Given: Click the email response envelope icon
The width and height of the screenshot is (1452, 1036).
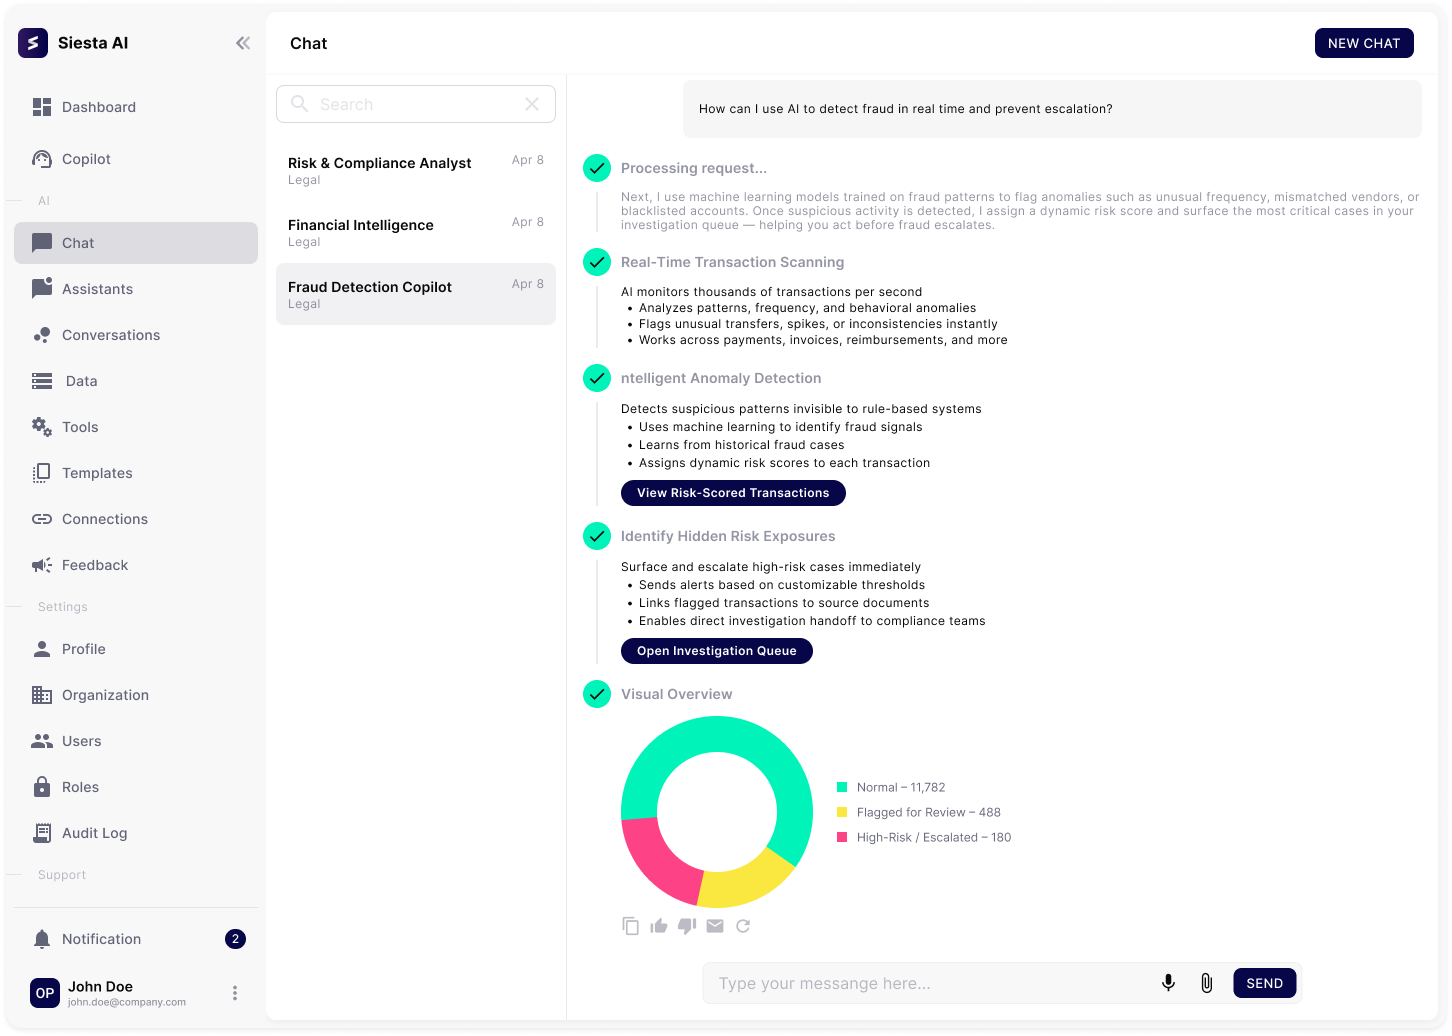Looking at the screenshot, I should pos(714,926).
